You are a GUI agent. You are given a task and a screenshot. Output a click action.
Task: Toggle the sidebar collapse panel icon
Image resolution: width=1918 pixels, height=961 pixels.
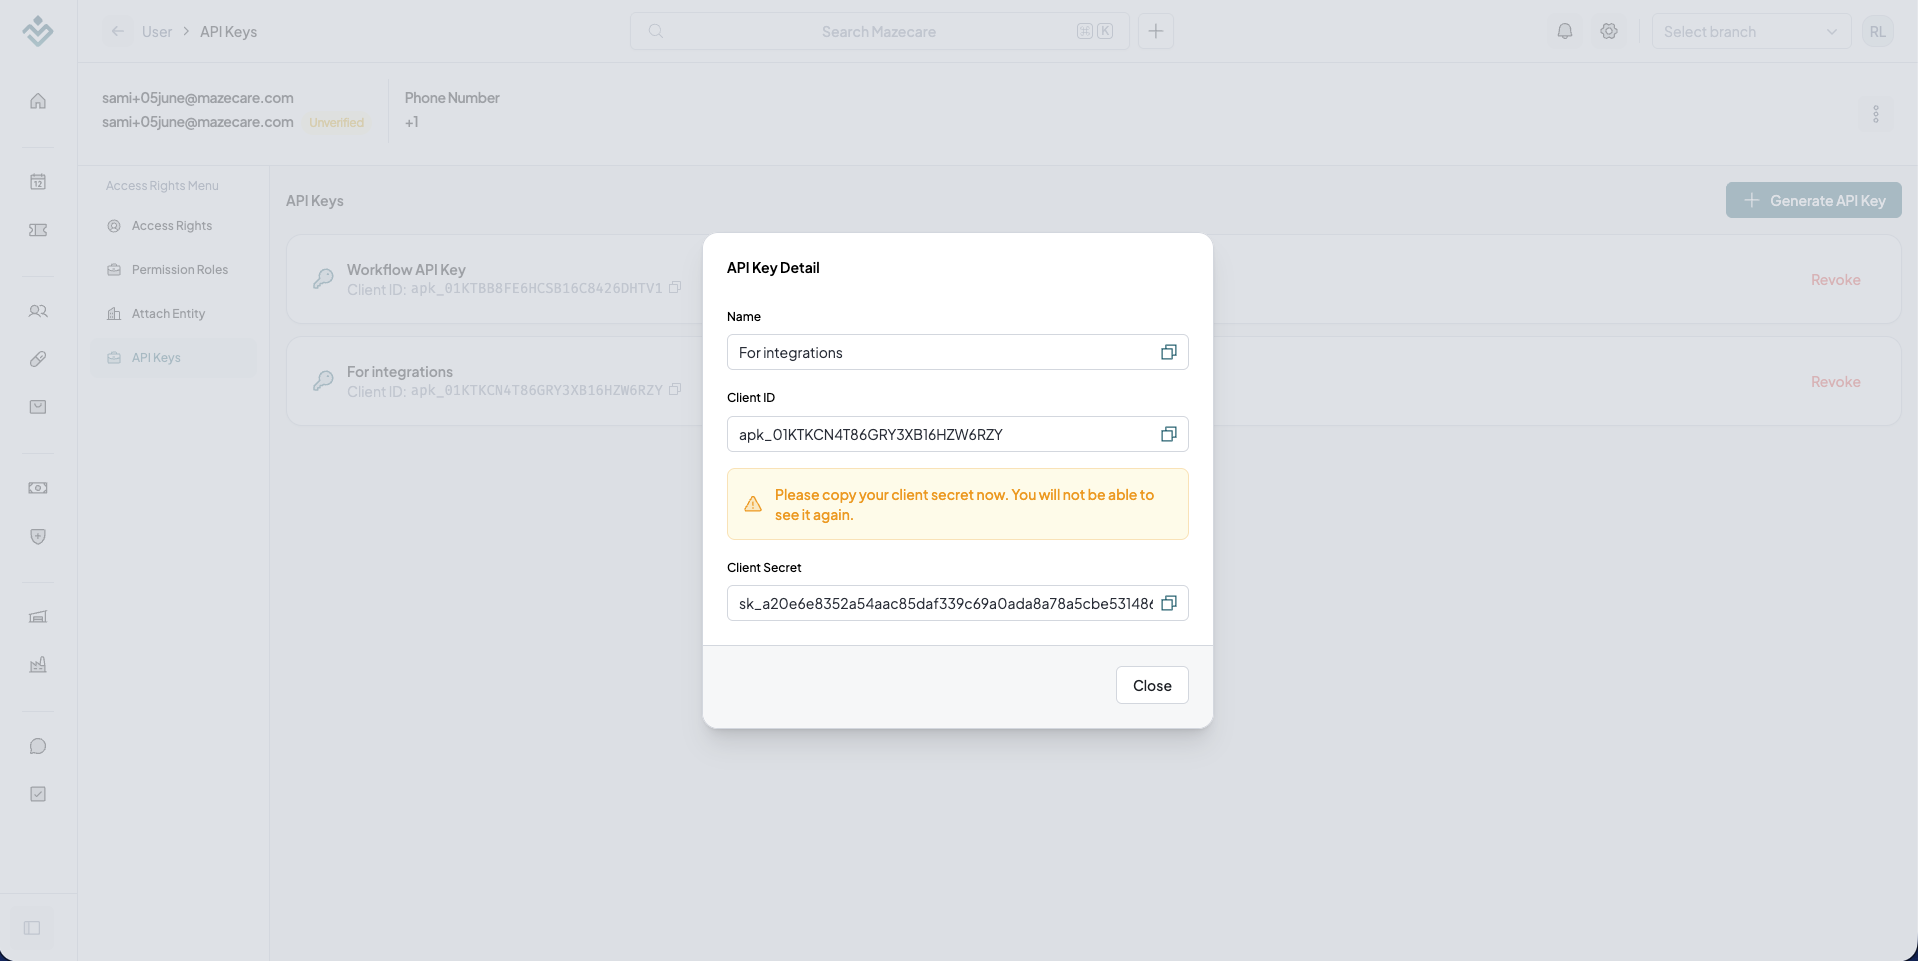click(x=32, y=928)
